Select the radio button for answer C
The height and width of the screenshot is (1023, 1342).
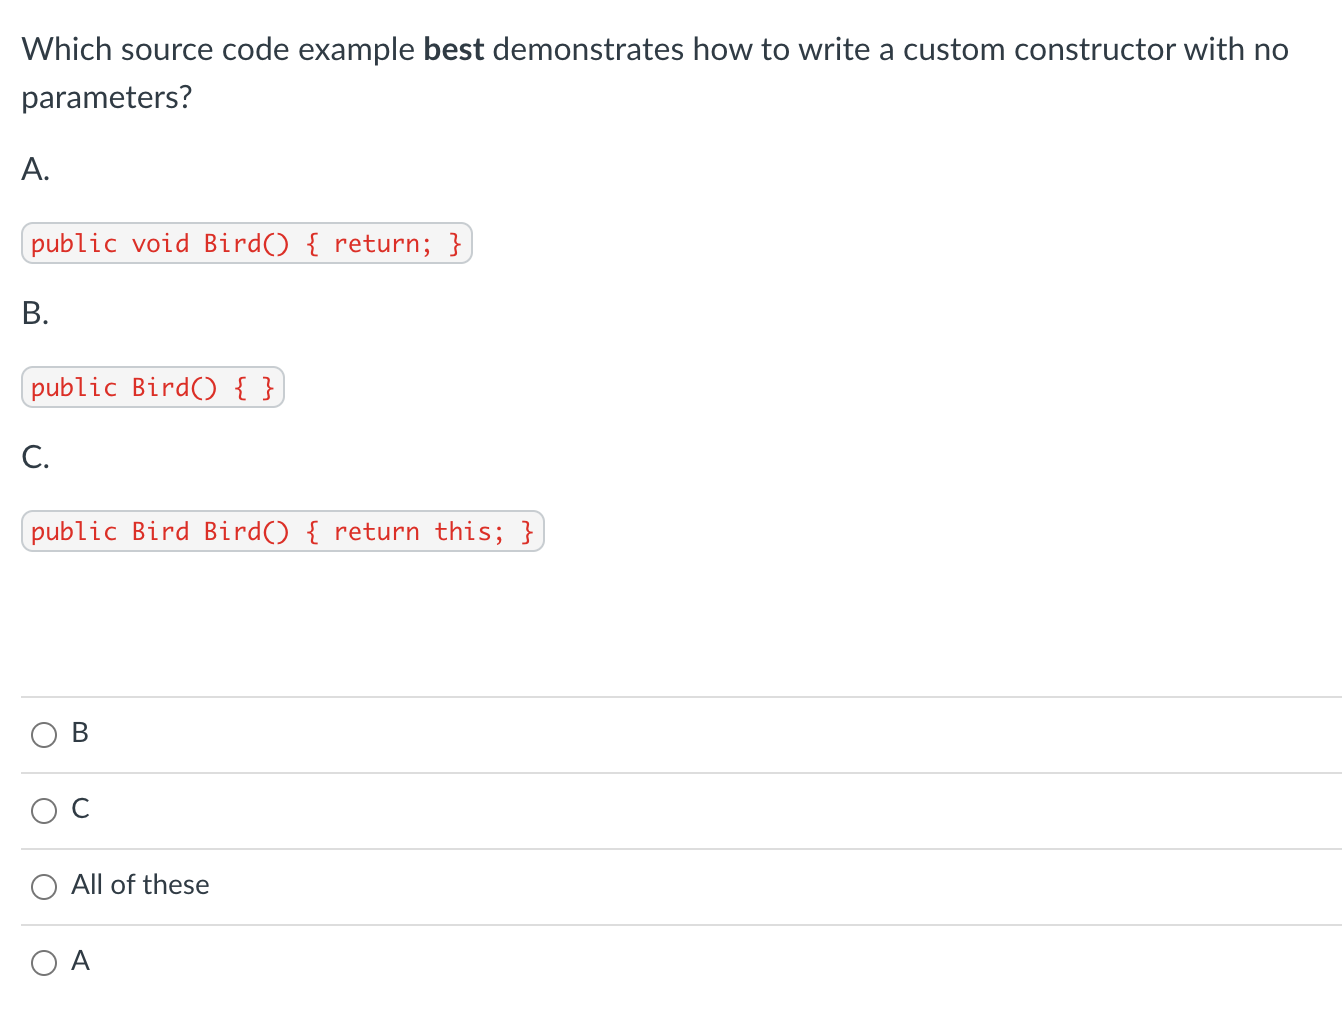coord(44,811)
